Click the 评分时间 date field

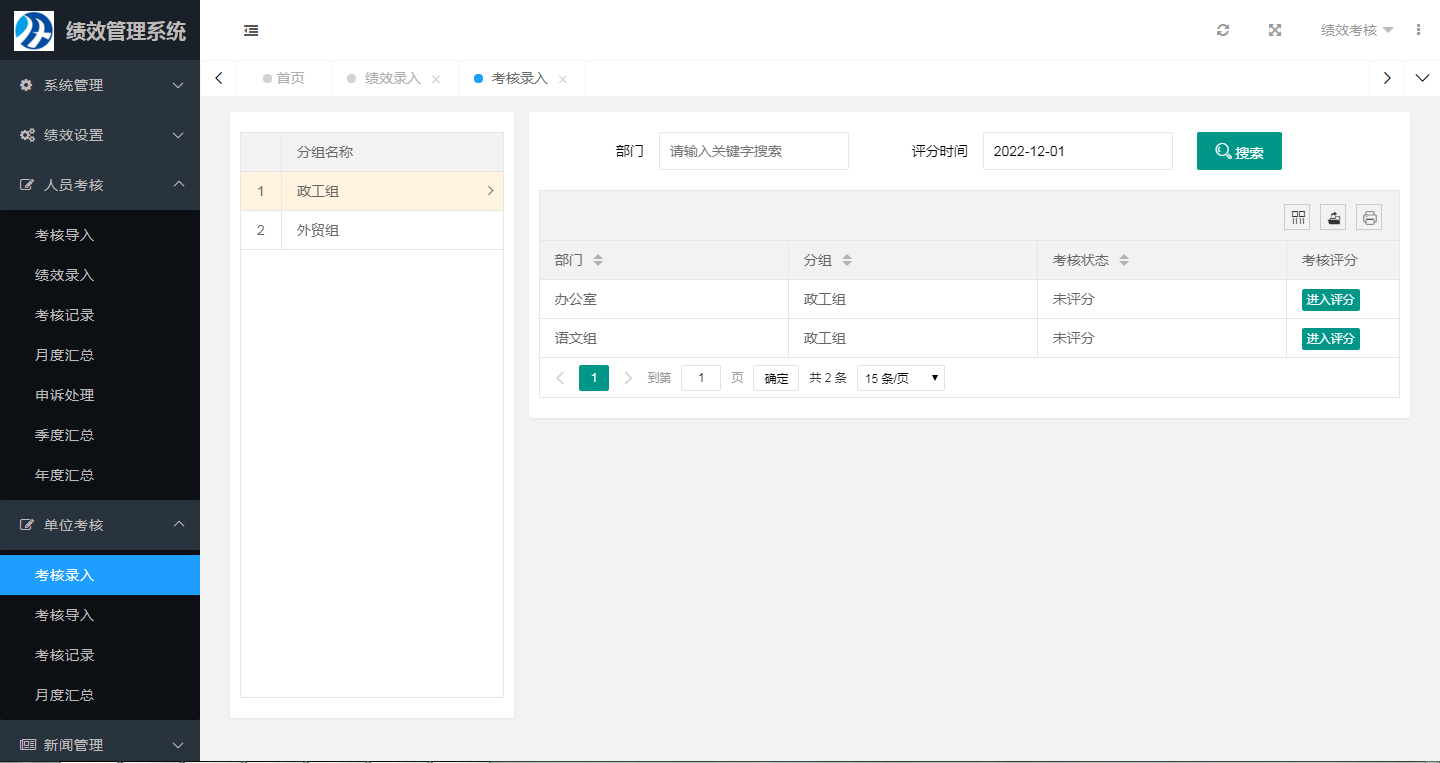1077,151
